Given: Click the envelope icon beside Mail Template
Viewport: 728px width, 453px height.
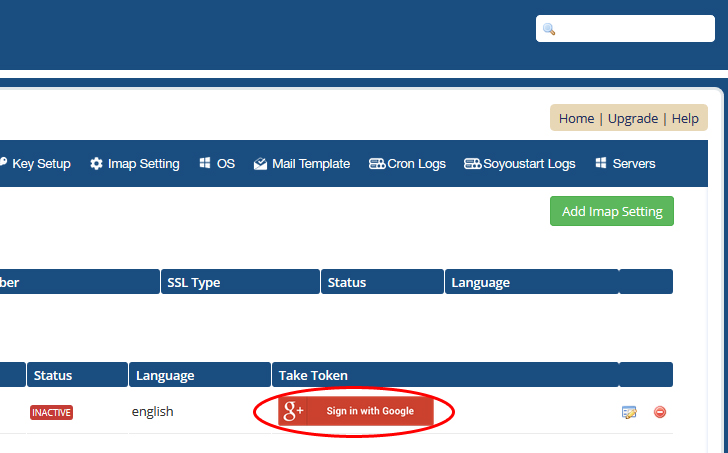Looking at the screenshot, I should pyautogui.click(x=260, y=164).
